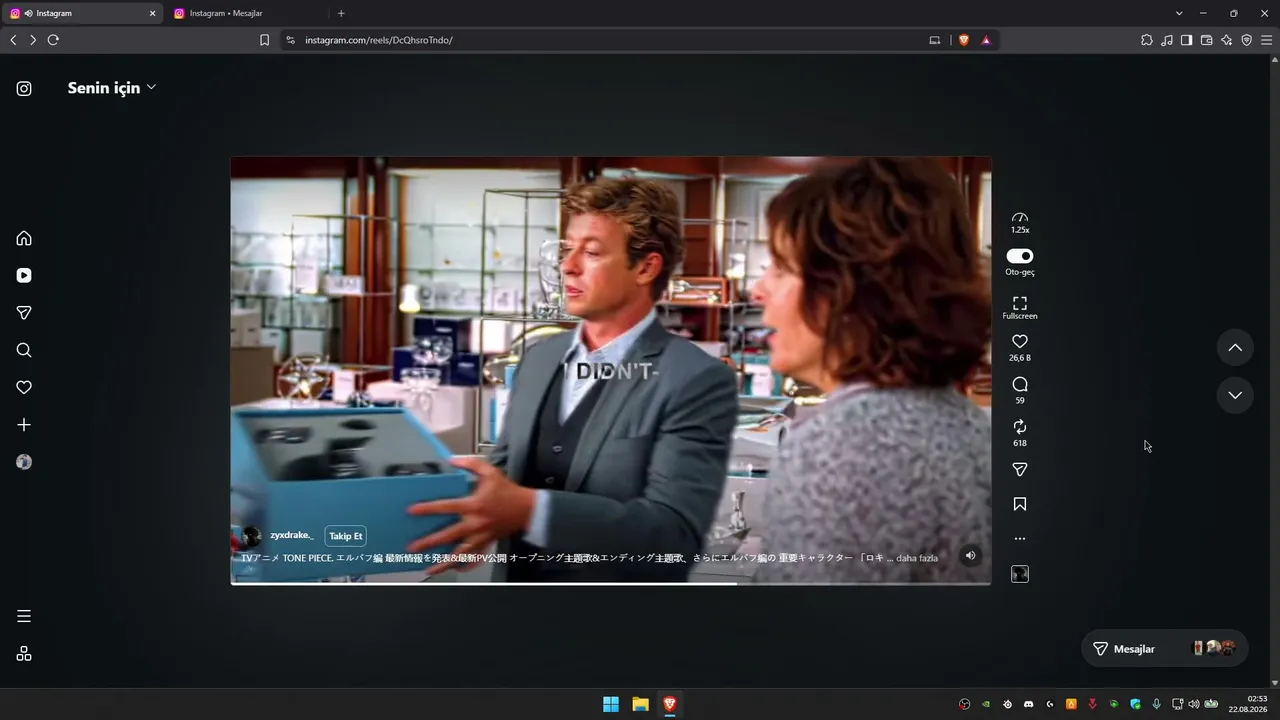
Task: Open the tab search dropdown arrow
Action: tap(1179, 14)
